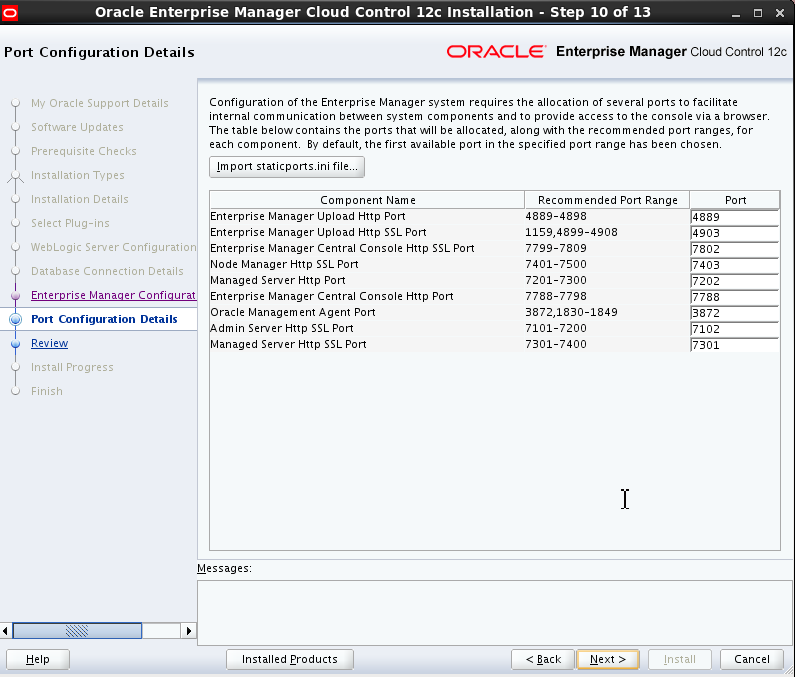This screenshot has height=677, width=795.
Task: Go back with the Back button
Action: click(x=543, y=659)
